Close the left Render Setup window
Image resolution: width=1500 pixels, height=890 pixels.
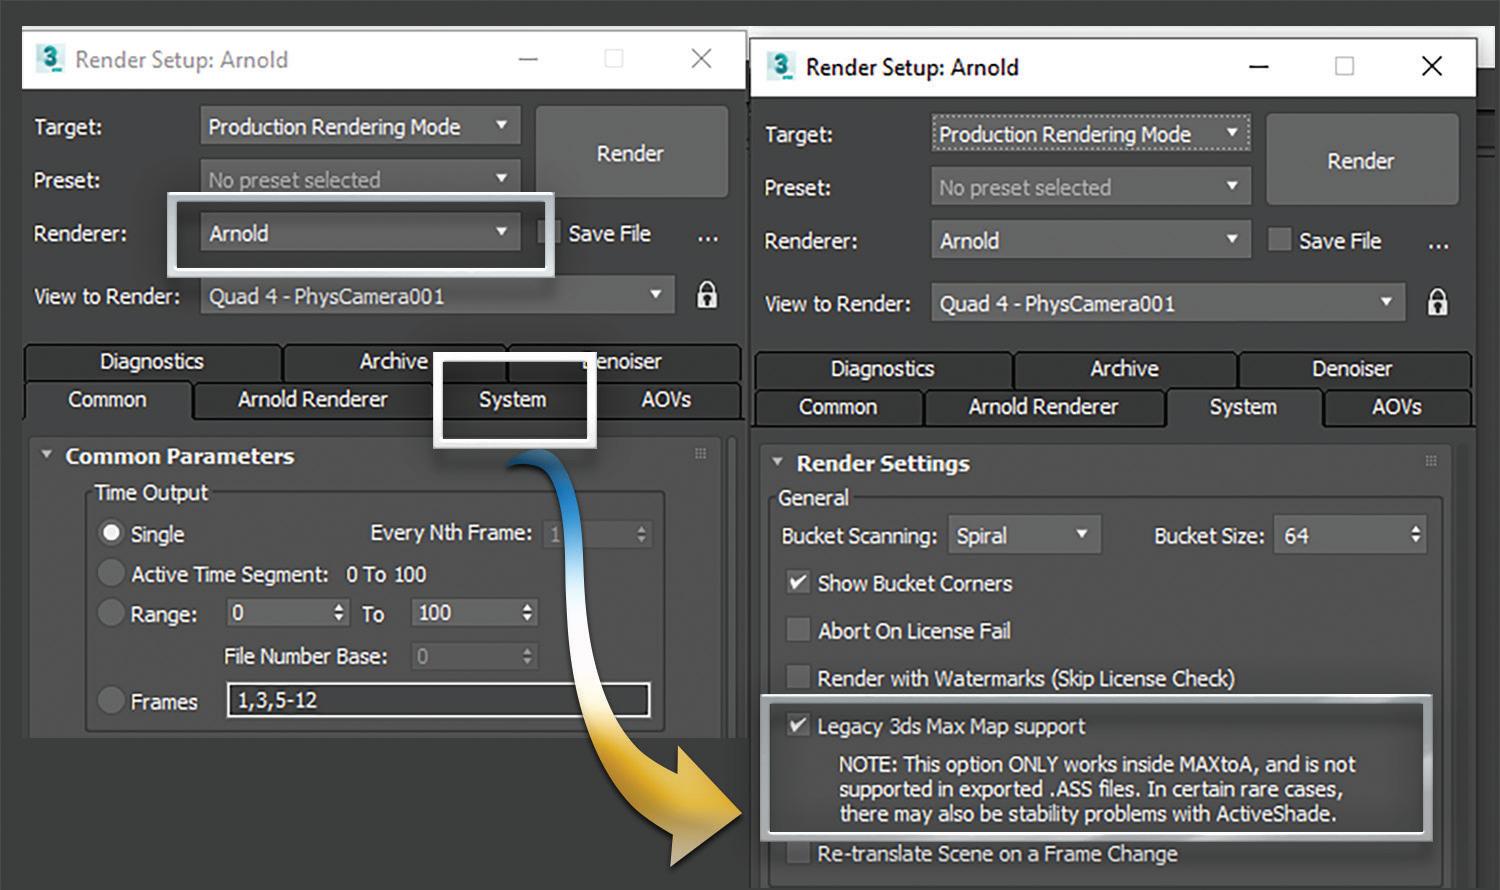701,59
